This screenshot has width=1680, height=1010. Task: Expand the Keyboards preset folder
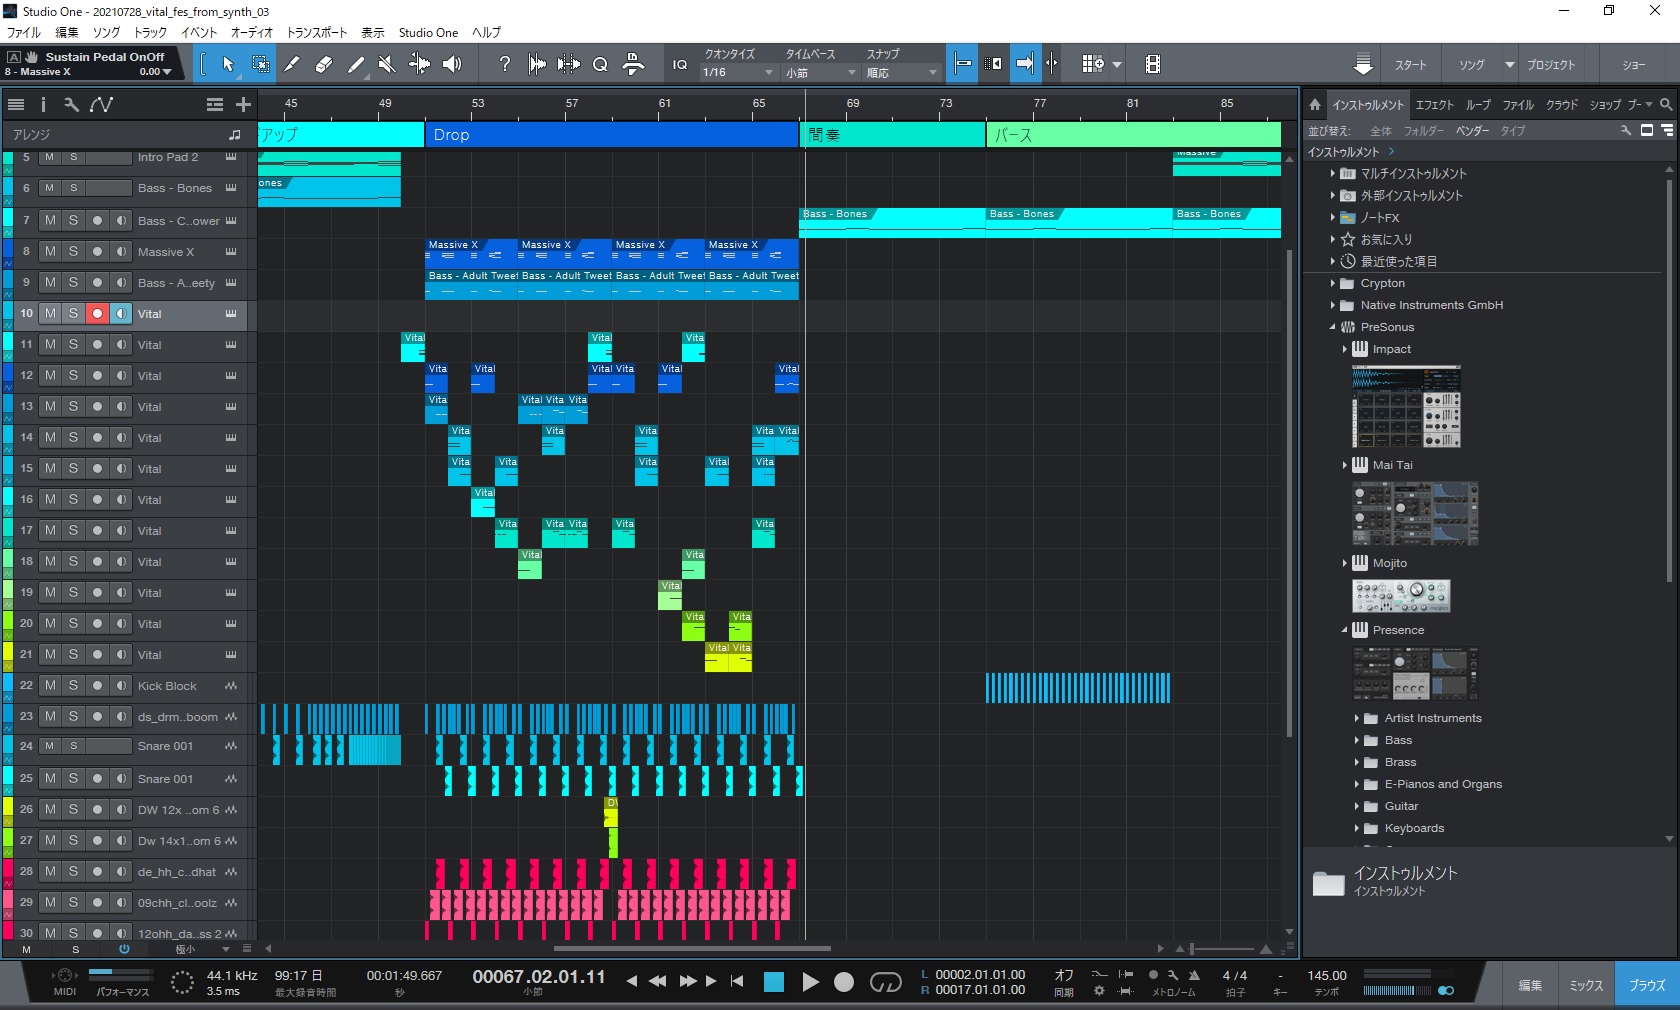(1357, 828)
